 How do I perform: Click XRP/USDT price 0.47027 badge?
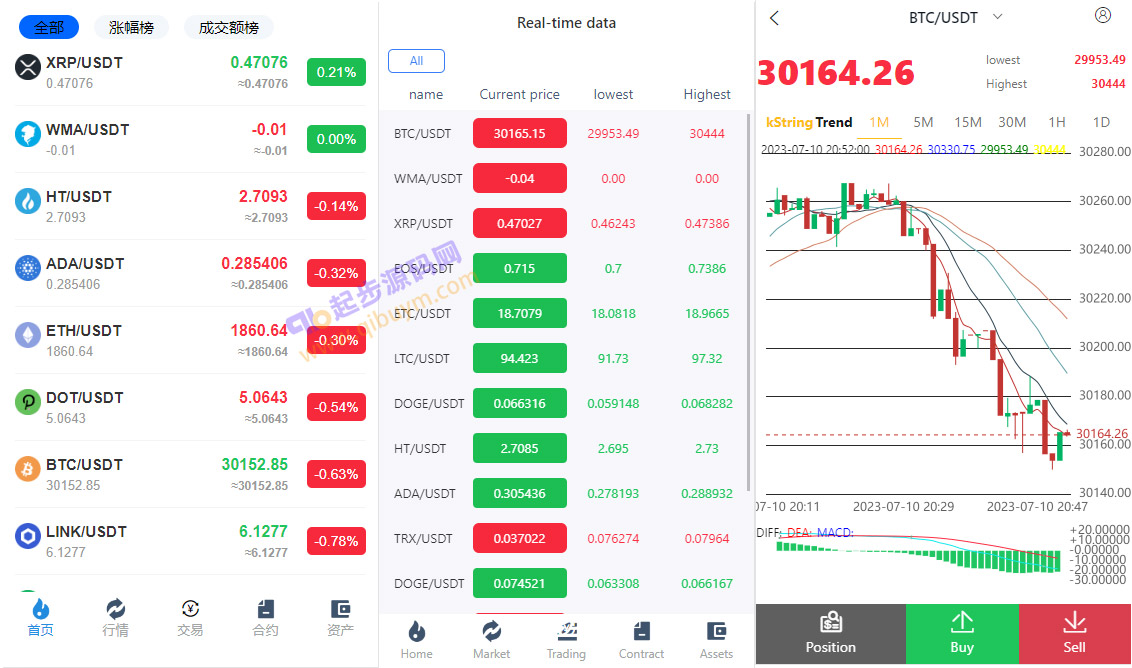tap(520, 223)
